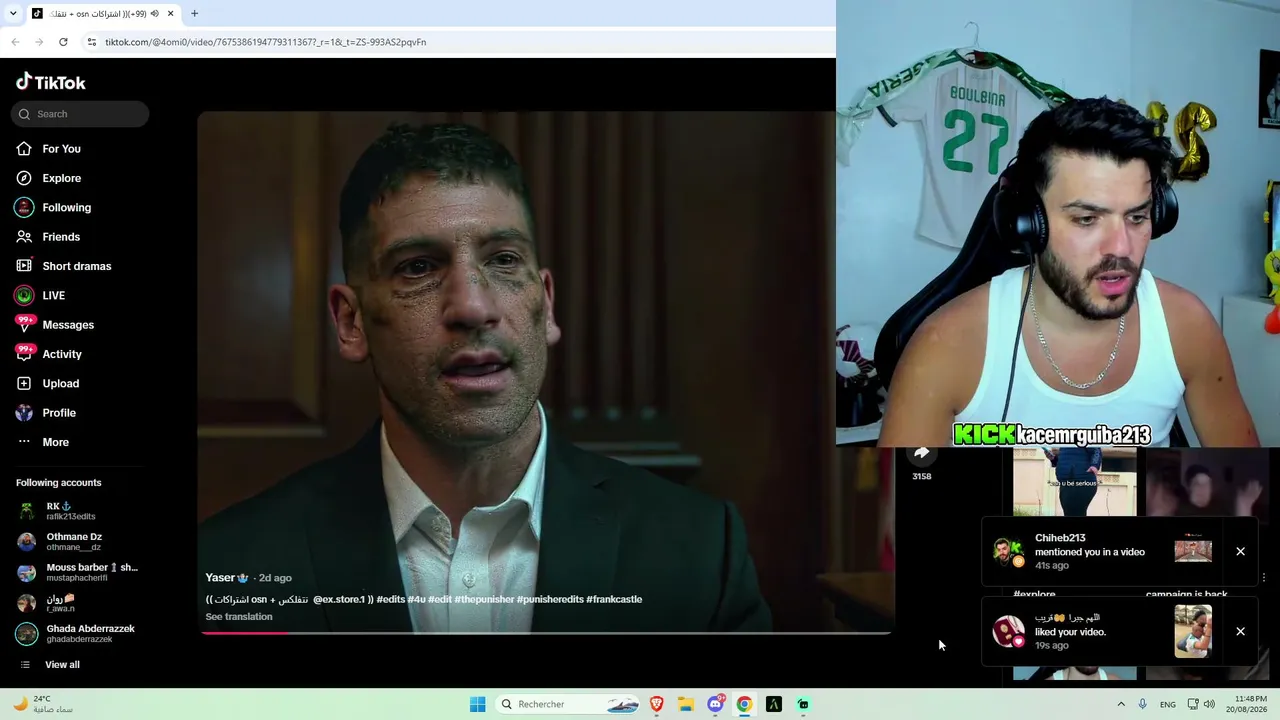
Task: Open File Explorer from the taskbar
Action: click(x=686, y=704)
